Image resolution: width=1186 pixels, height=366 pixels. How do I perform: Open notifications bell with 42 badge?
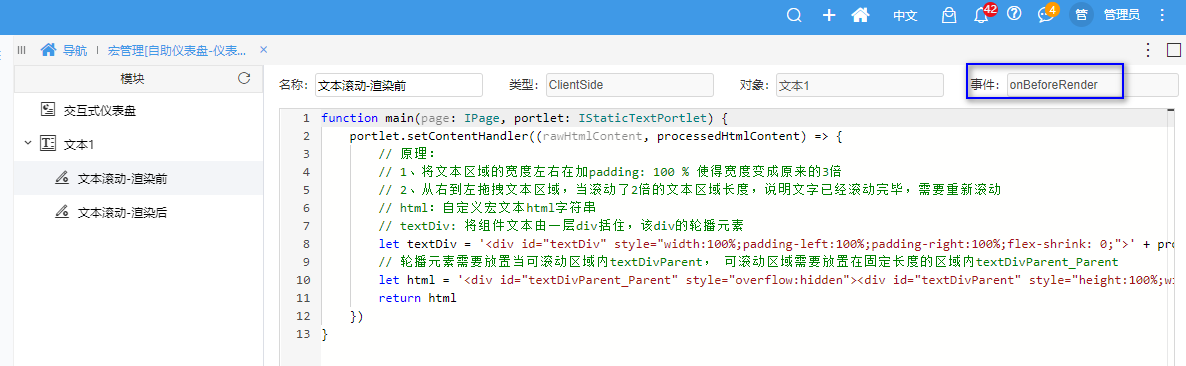[x=983, y=14]
